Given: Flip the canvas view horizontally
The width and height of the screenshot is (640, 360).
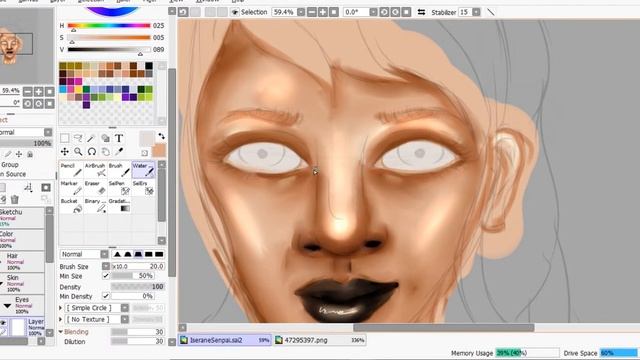Looking at the screenshot, I should tap(421, 12).
